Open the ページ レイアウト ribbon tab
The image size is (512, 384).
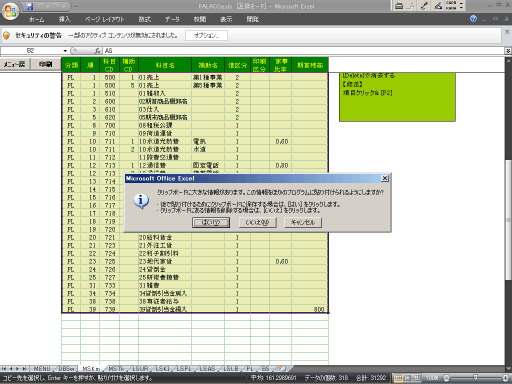(105, 19)
